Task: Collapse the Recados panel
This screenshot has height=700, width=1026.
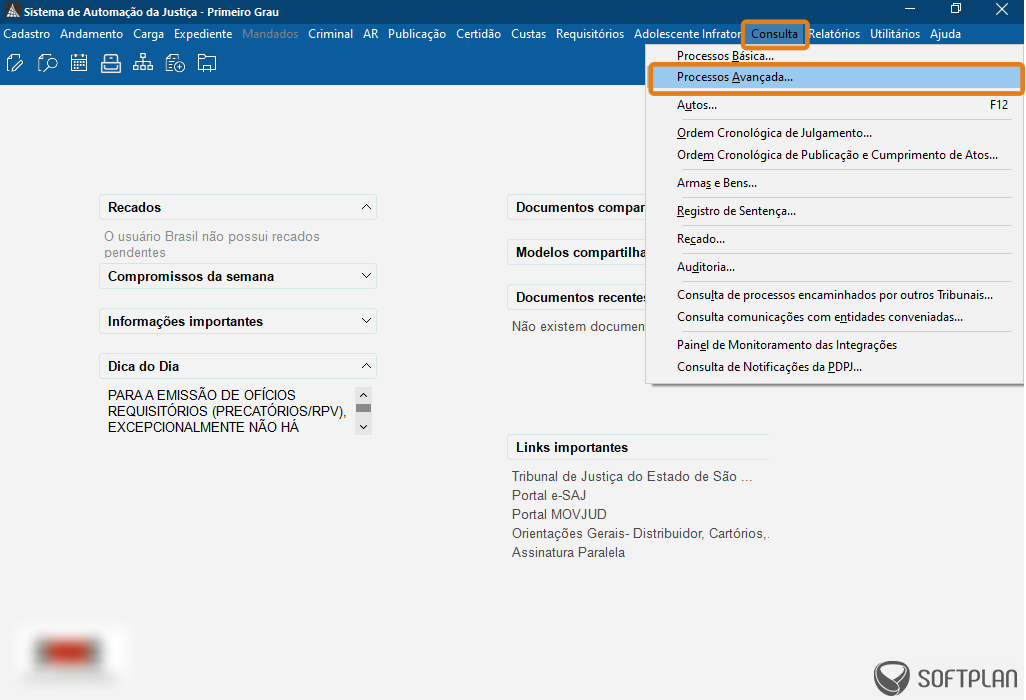Action: [x=366, y=207]
